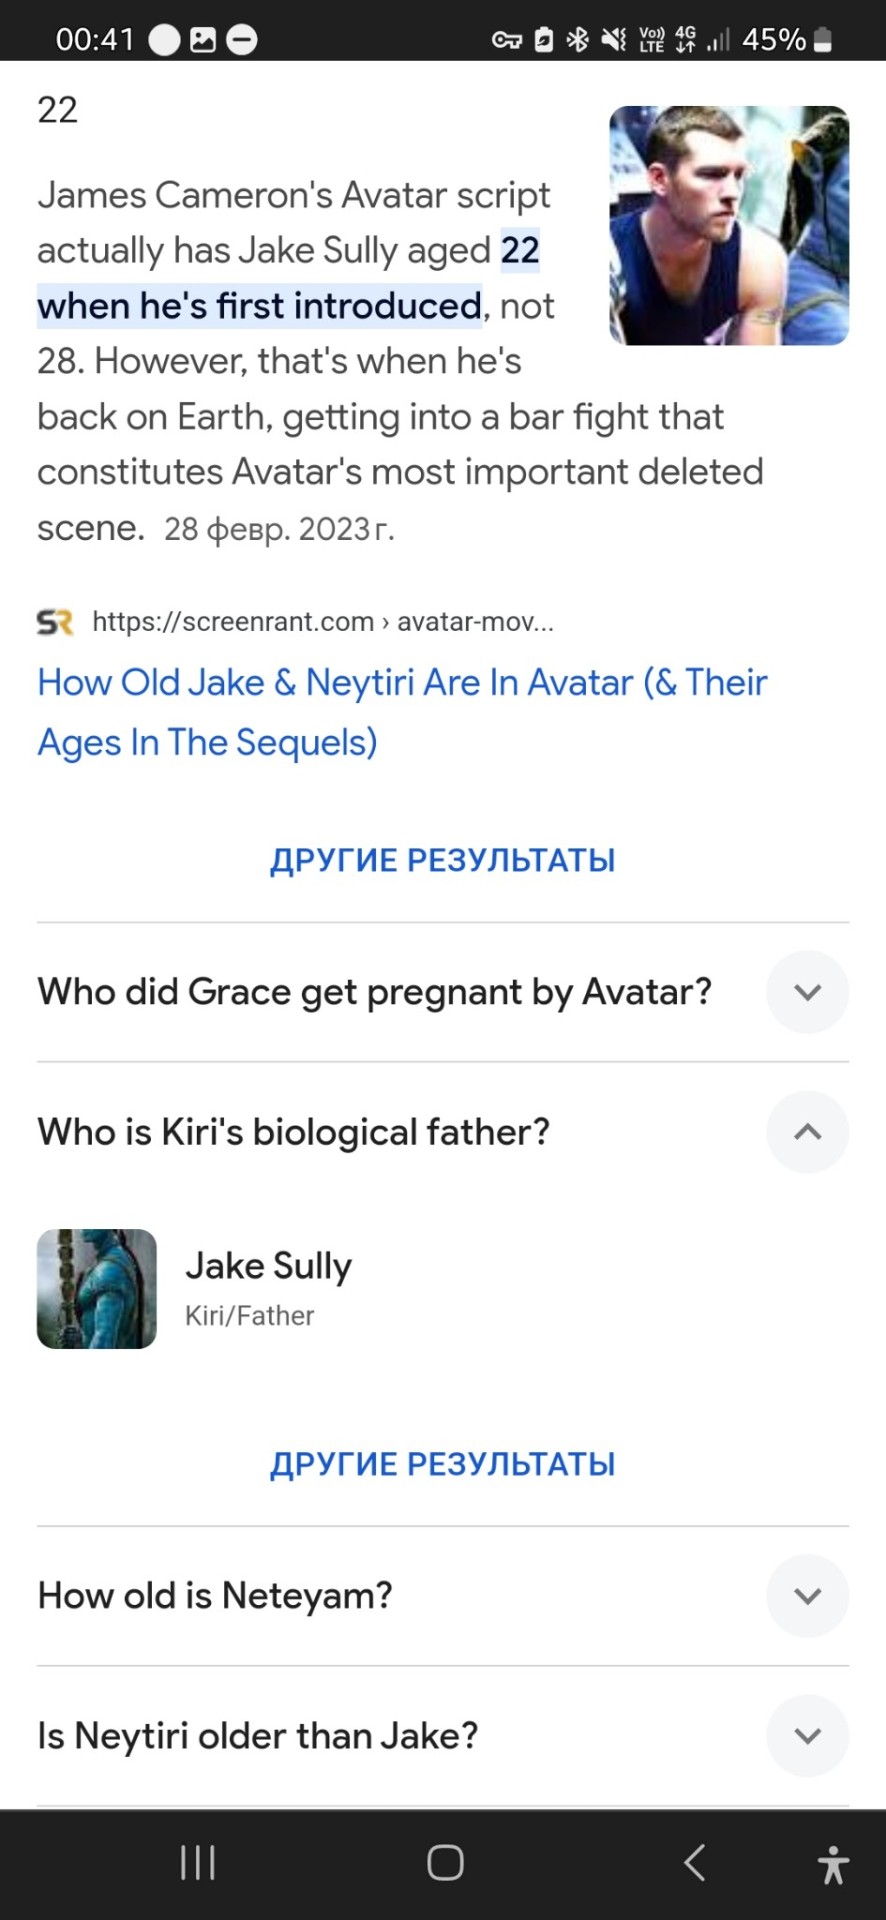This screenshot has width=886, height=1920.
Task: Open the accessibility shortcut icon
Action: coord(832,1864)
